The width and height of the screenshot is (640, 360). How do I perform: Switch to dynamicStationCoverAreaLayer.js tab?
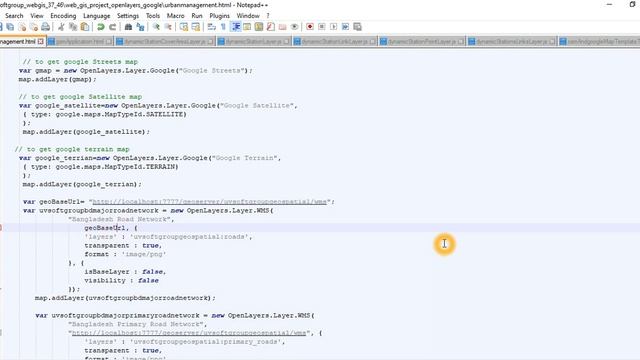coord(165,42)
